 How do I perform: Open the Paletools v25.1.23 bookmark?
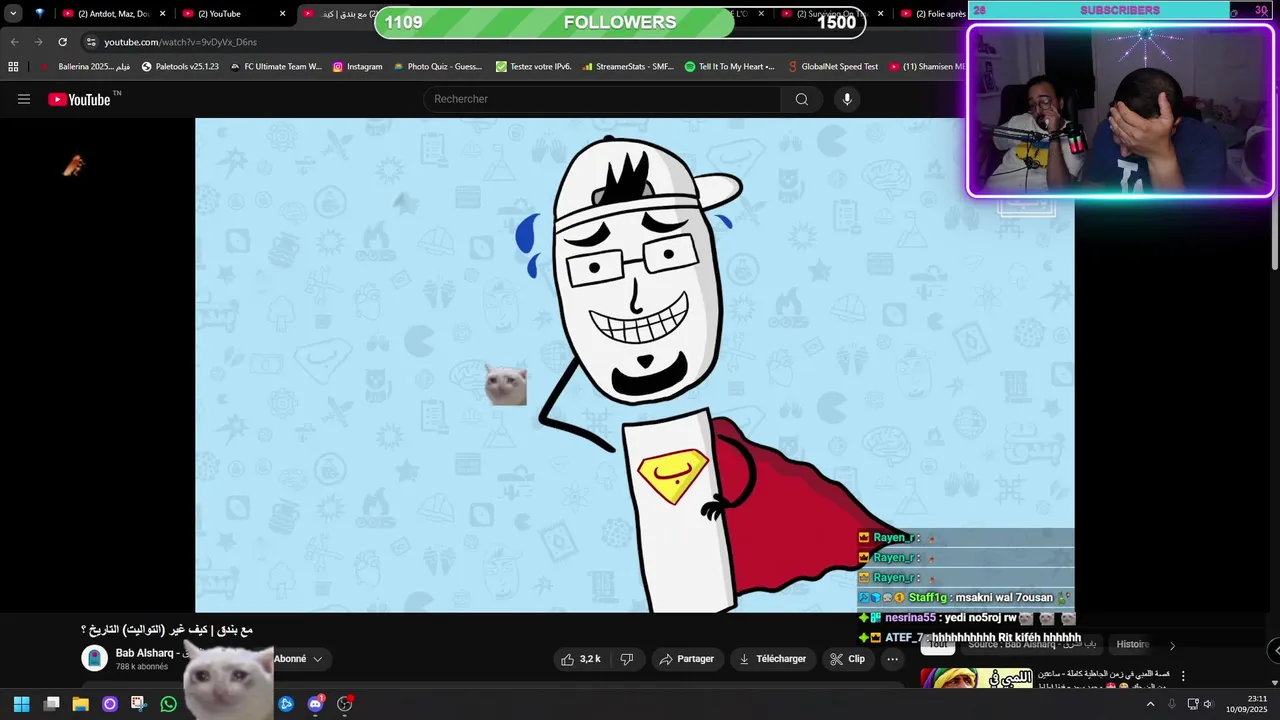coord(180,66)
